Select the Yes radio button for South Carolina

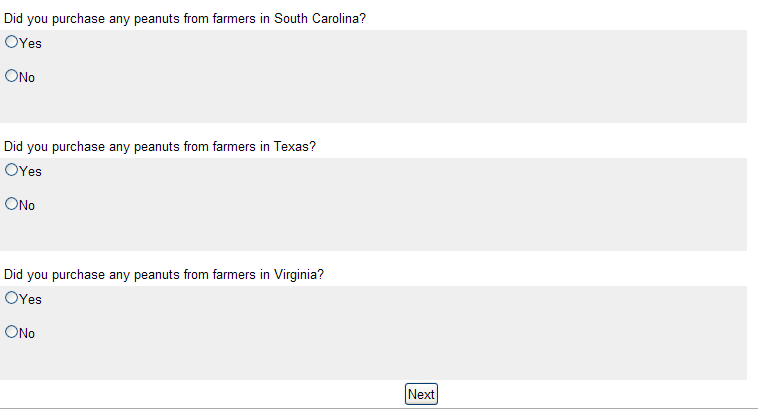tap(12, 42)
